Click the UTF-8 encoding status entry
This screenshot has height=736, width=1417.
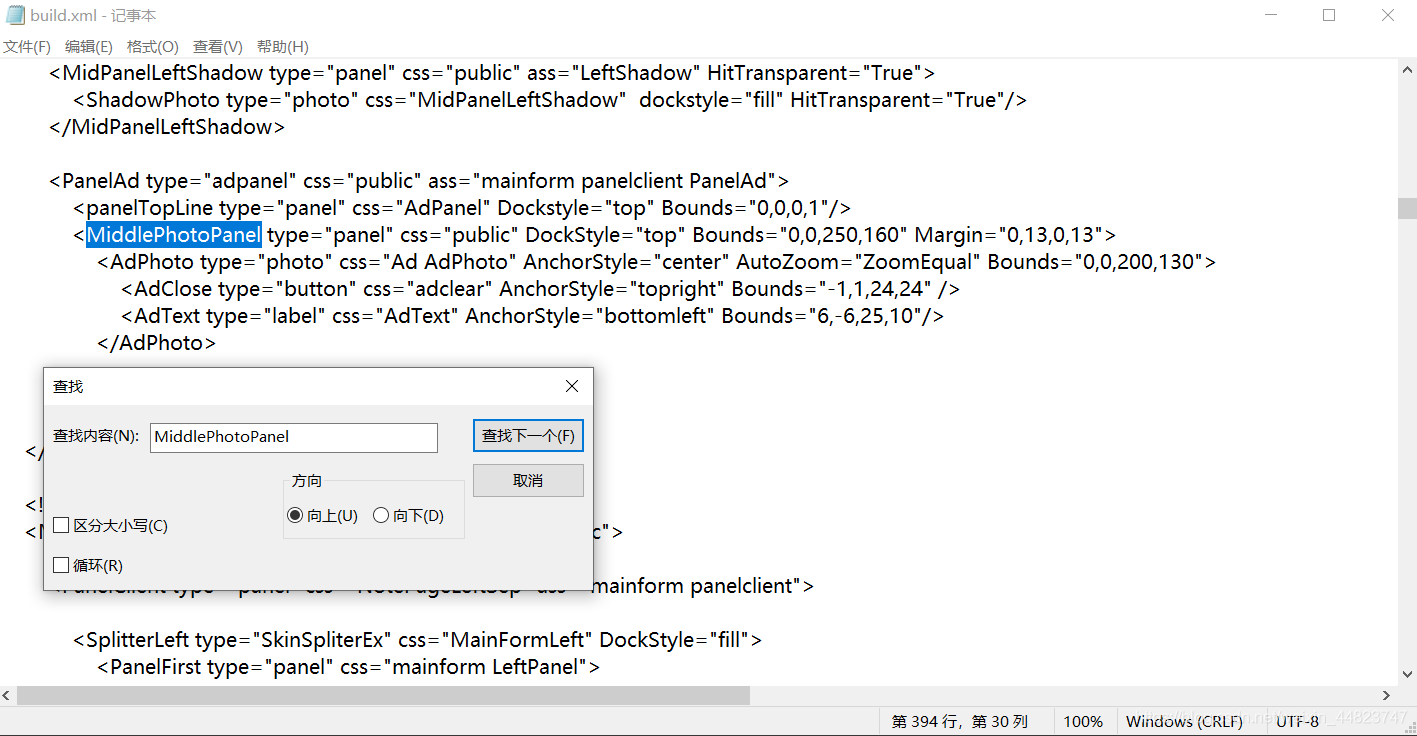click(1298, 721)
